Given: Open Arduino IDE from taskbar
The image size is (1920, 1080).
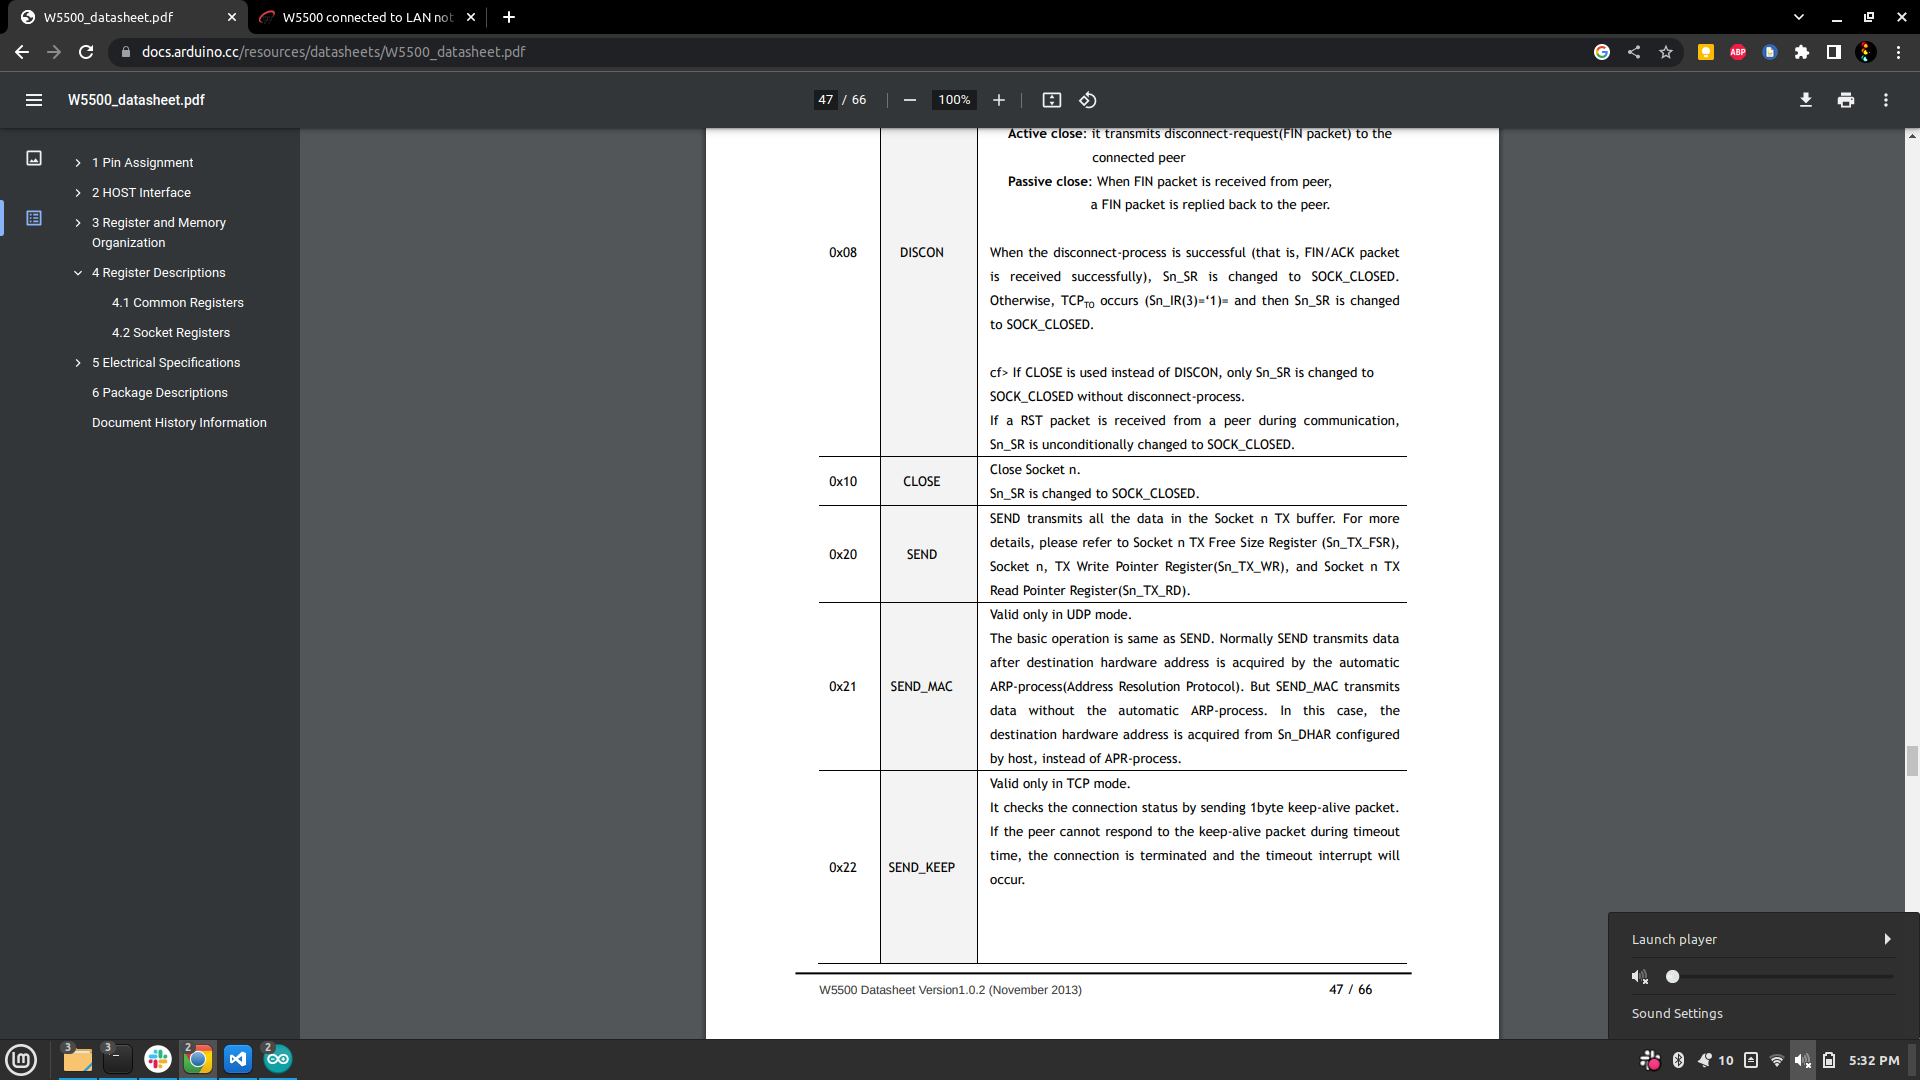Looking at the screenshot, I should click(278, 1059).
